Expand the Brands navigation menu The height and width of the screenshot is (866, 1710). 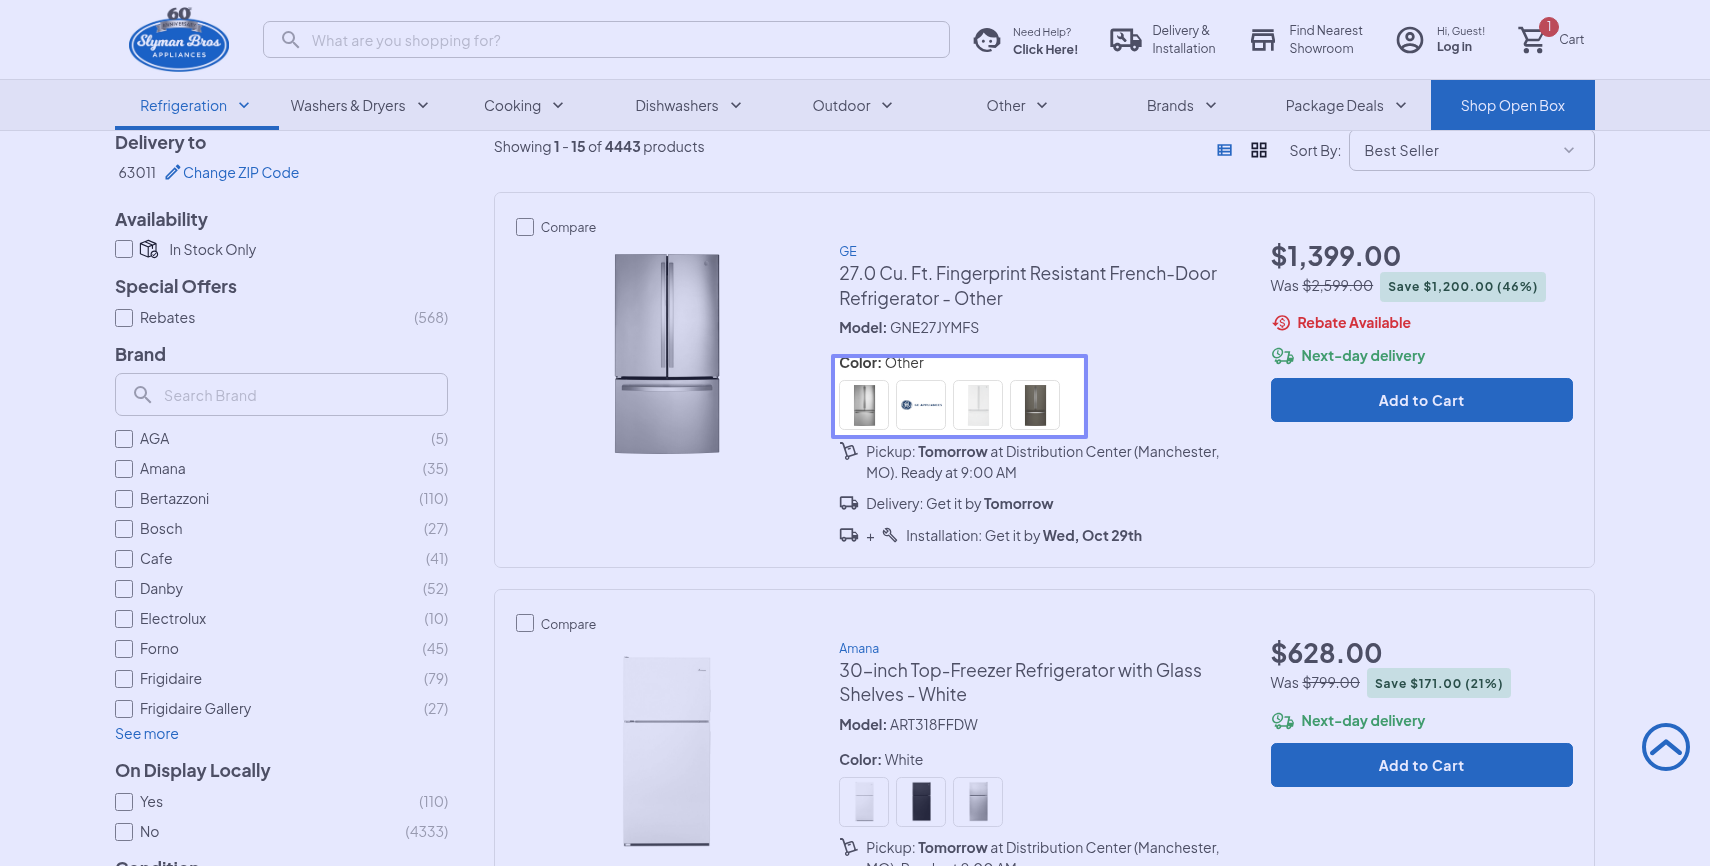[x=1181, y=106]
